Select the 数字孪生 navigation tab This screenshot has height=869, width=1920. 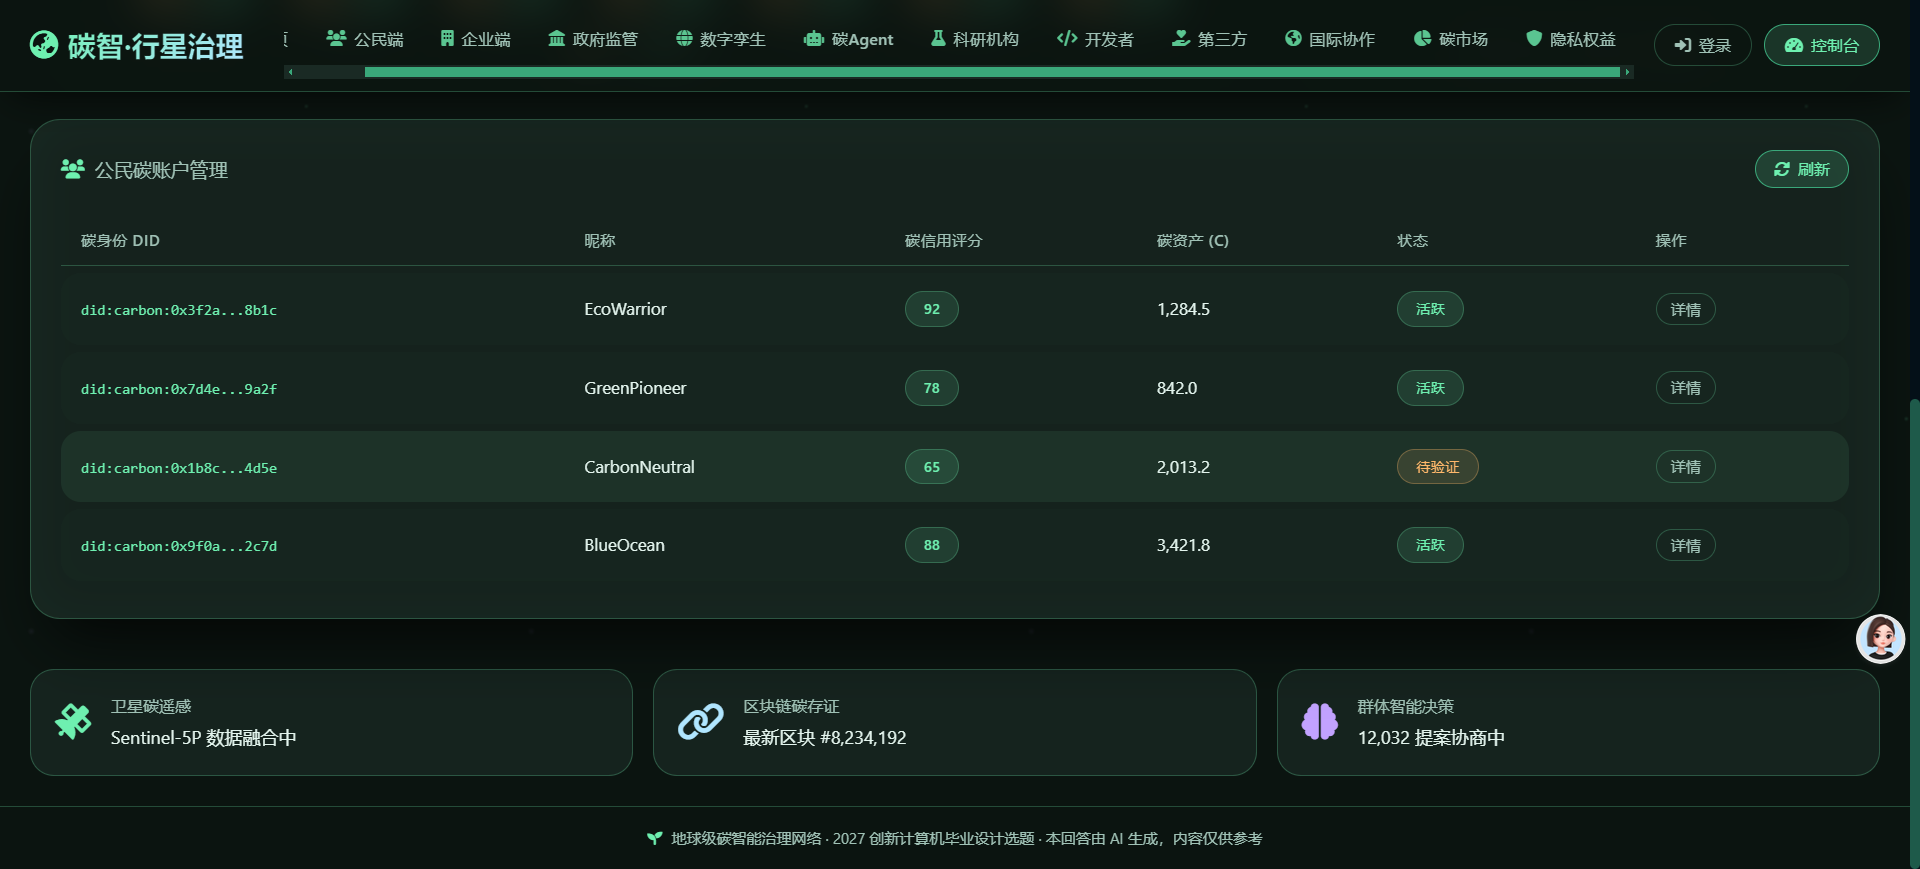721,39
